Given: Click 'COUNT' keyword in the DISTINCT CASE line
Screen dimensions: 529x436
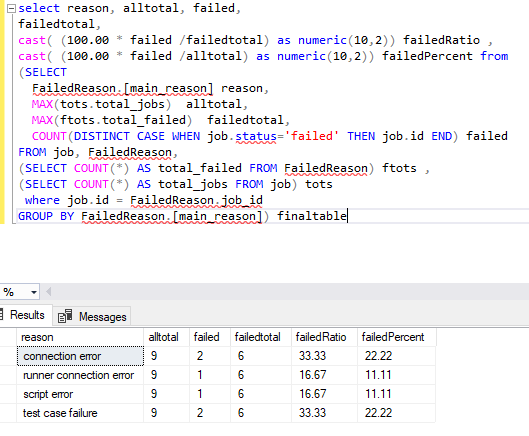Looking at the screenshot, I should (x=49, y=136).
